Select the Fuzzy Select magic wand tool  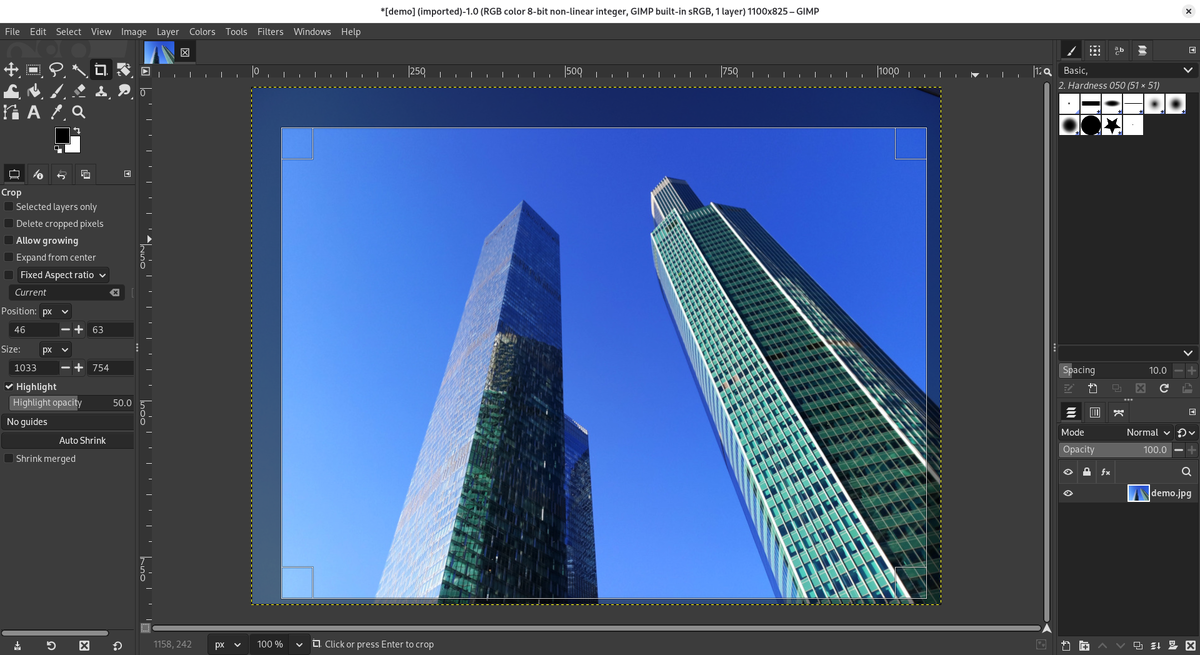coord(79,70)
